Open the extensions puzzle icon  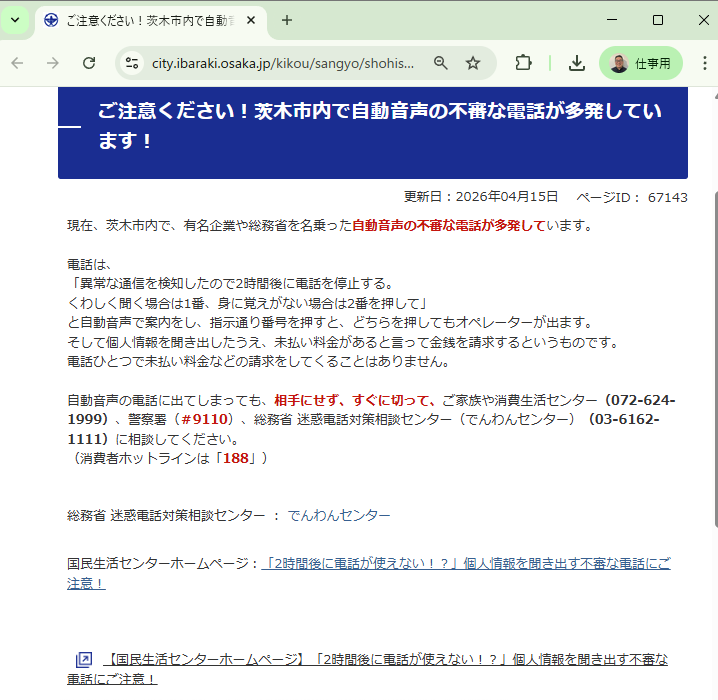[523, 63]
